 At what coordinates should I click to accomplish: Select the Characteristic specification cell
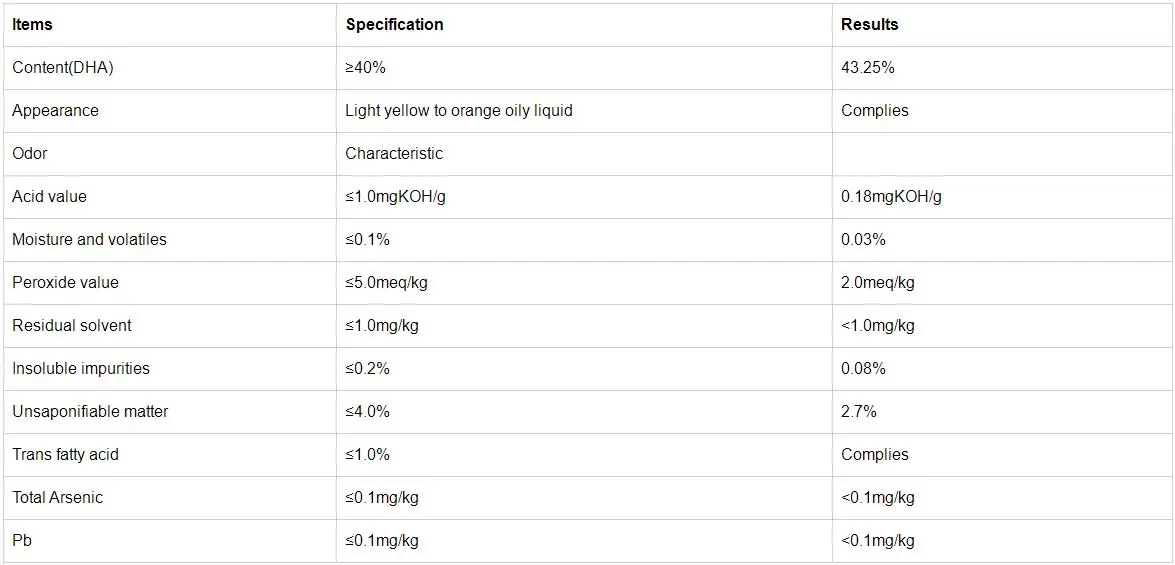393,153
